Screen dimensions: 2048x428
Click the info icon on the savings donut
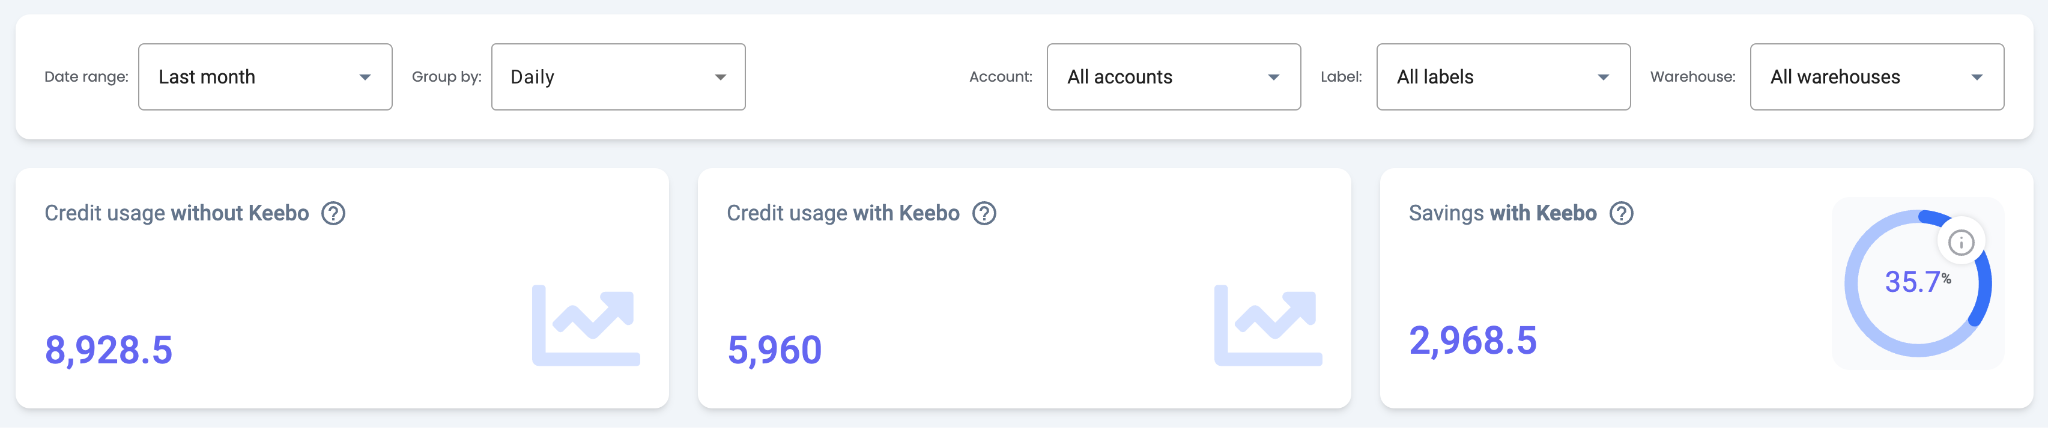tap(1961, 242)
